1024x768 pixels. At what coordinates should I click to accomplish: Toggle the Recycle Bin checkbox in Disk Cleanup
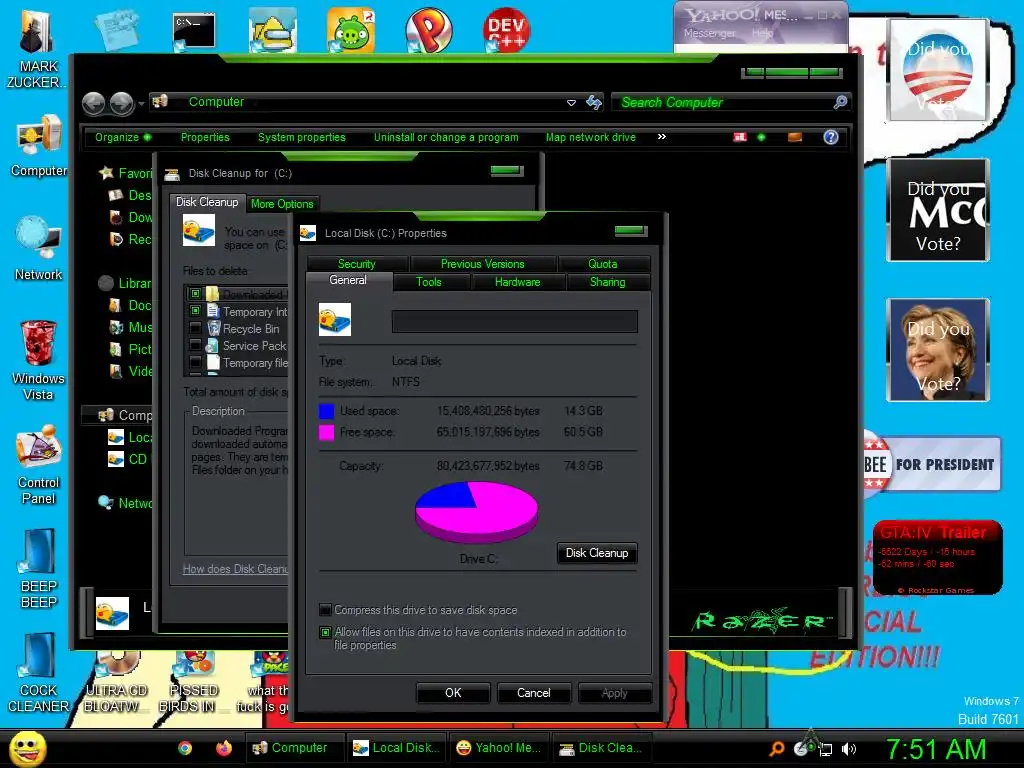(x=195, y=328)
